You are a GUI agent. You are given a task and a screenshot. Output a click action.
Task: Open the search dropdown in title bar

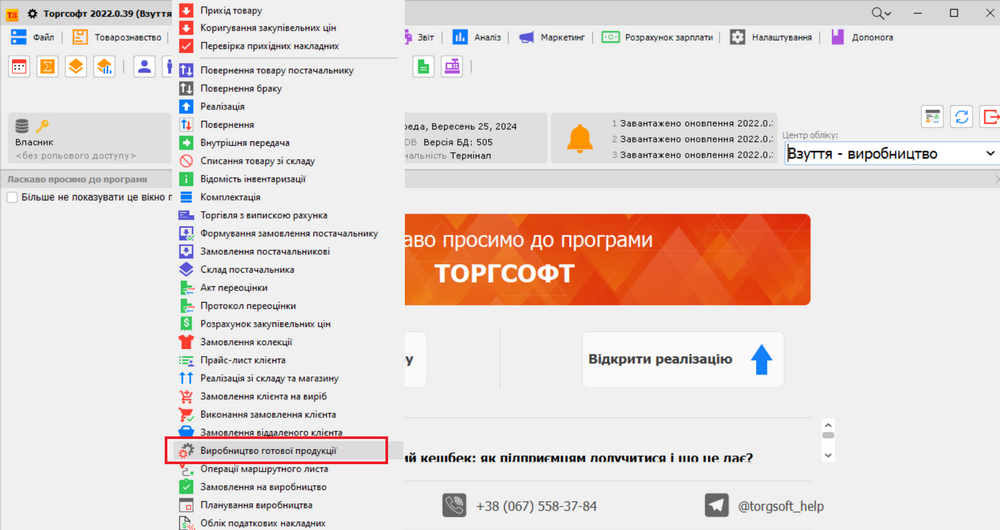[881, 13]
